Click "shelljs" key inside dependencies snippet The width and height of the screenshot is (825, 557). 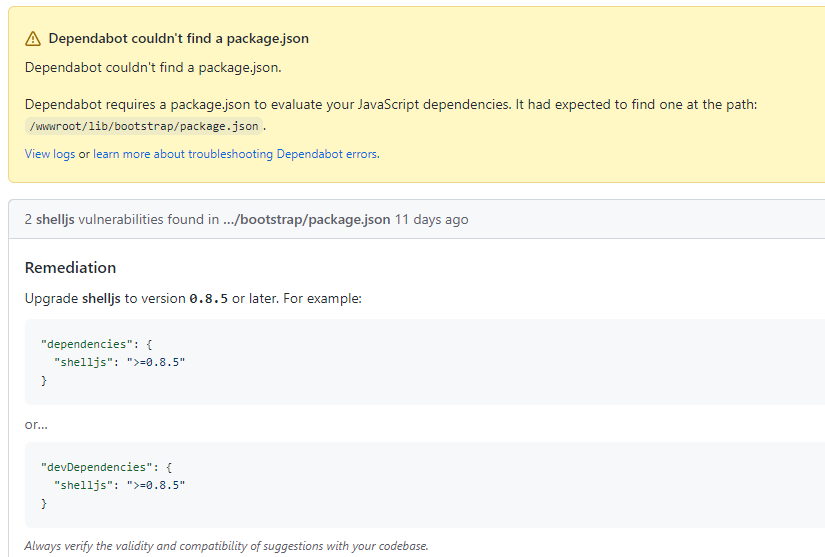[83, 362]
